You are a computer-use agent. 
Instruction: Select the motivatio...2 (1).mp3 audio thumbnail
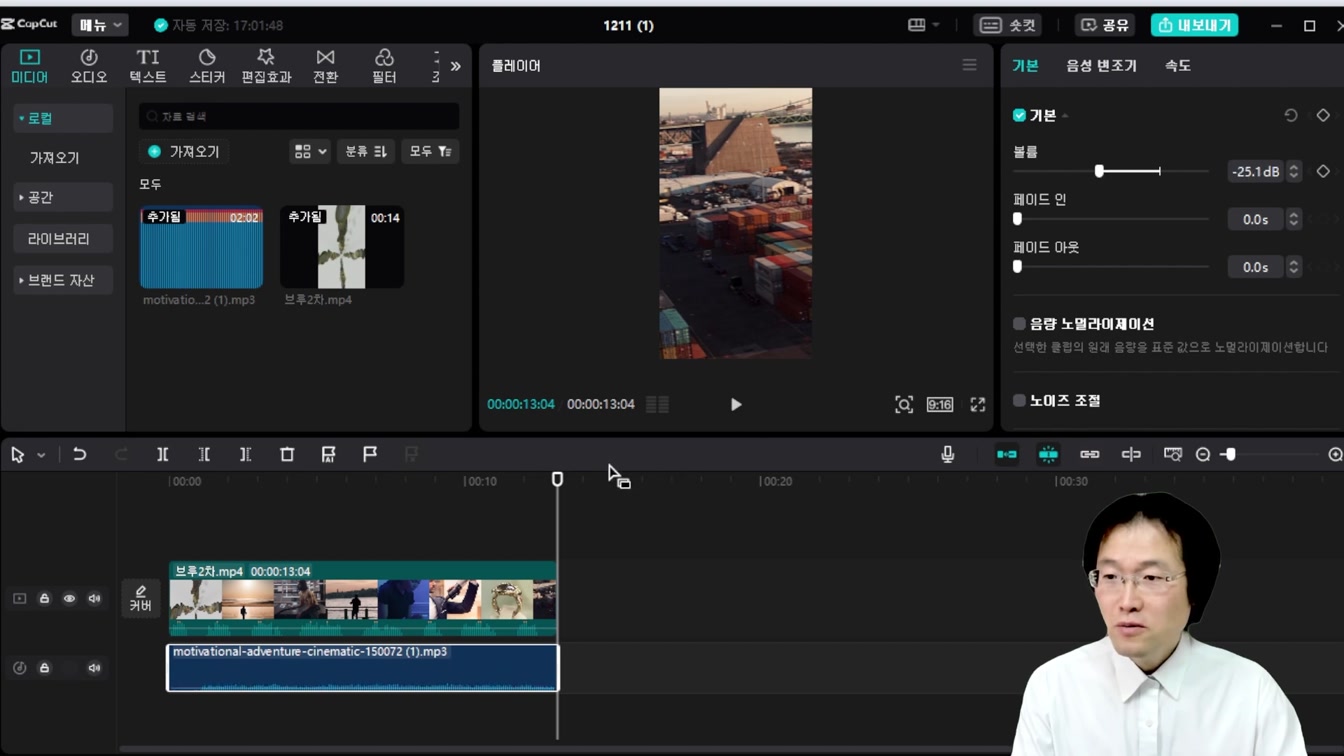pyautogui.click(x=201, y=248)
